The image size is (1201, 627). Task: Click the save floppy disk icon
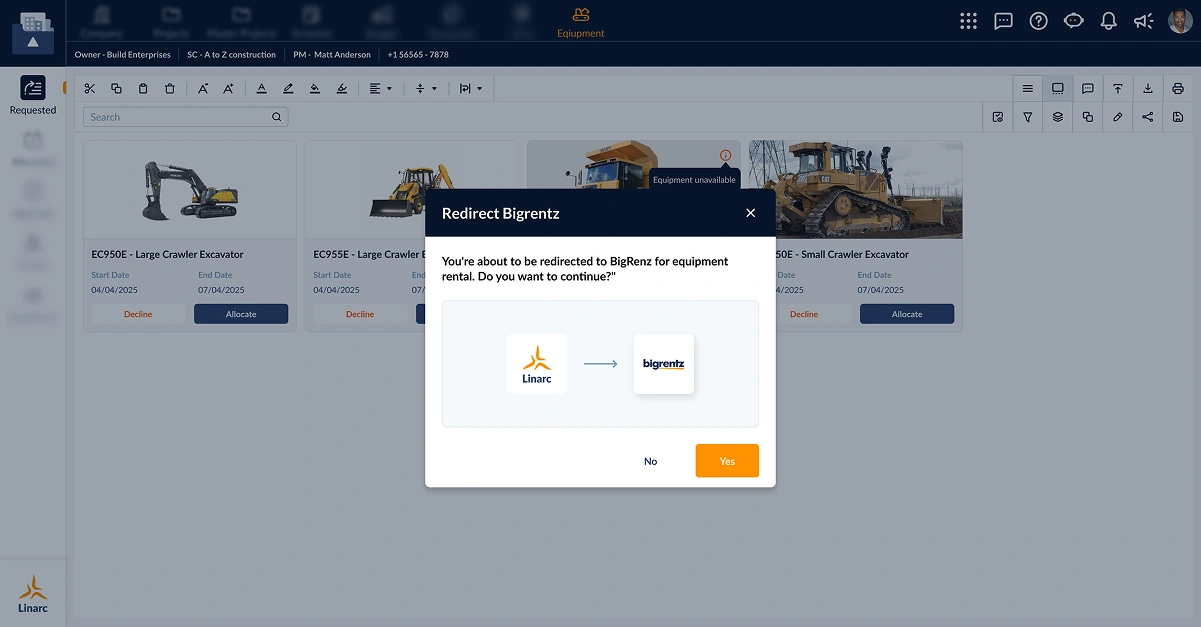(x=1178, y=117)
